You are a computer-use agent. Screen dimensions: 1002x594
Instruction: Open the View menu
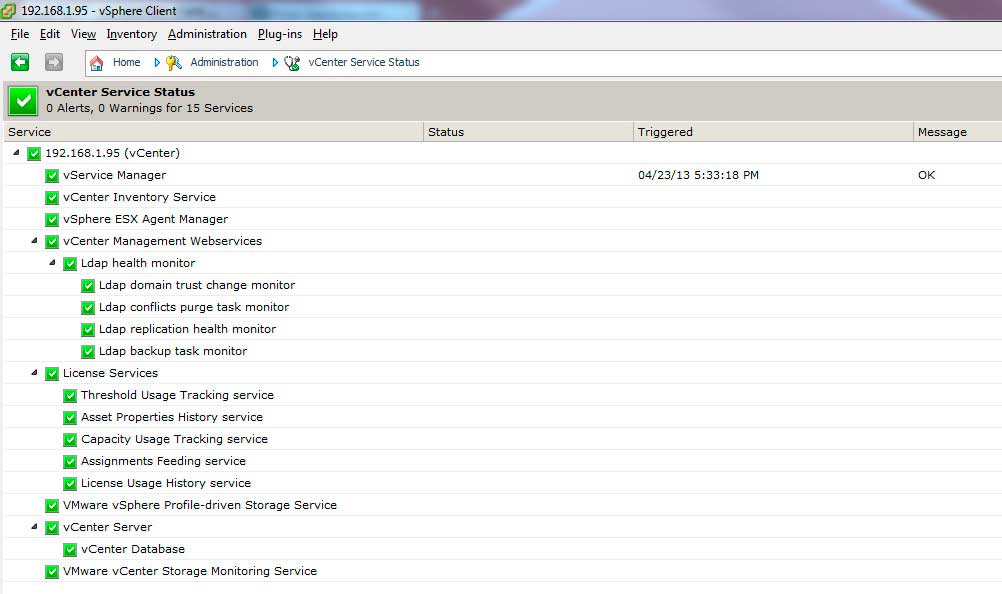[x=83, y=34]
